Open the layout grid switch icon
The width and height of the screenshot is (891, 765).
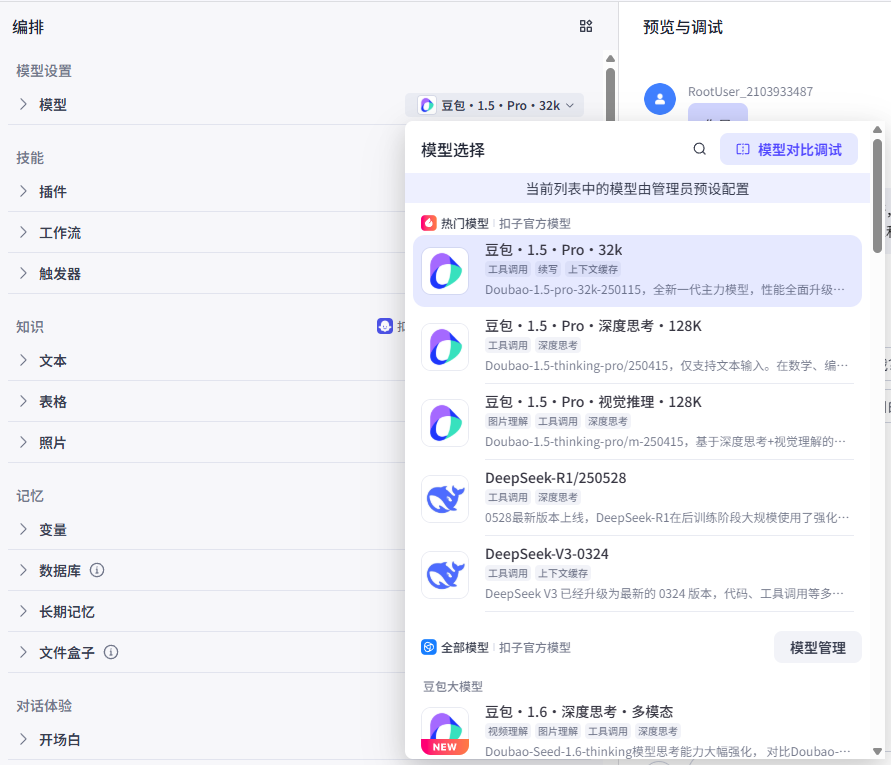point(586,26)
